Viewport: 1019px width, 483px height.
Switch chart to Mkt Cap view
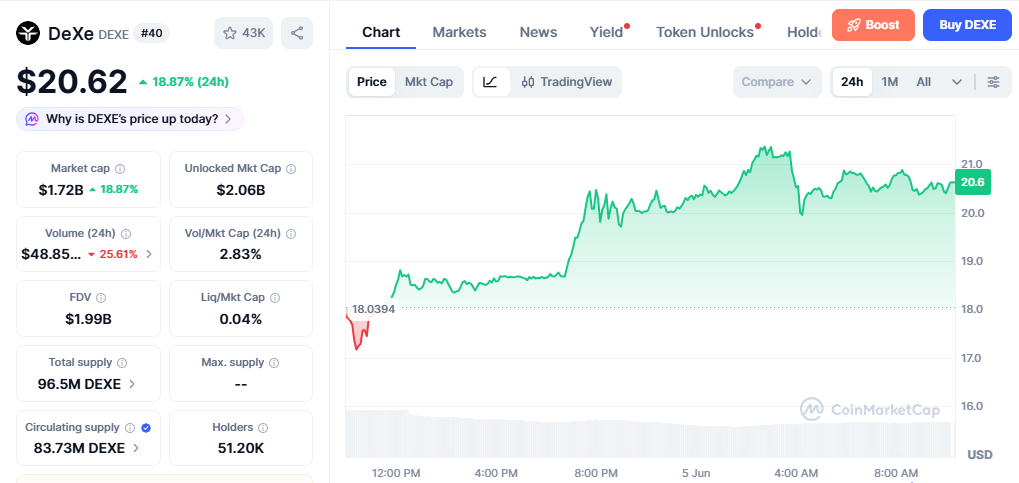point(429,82)
